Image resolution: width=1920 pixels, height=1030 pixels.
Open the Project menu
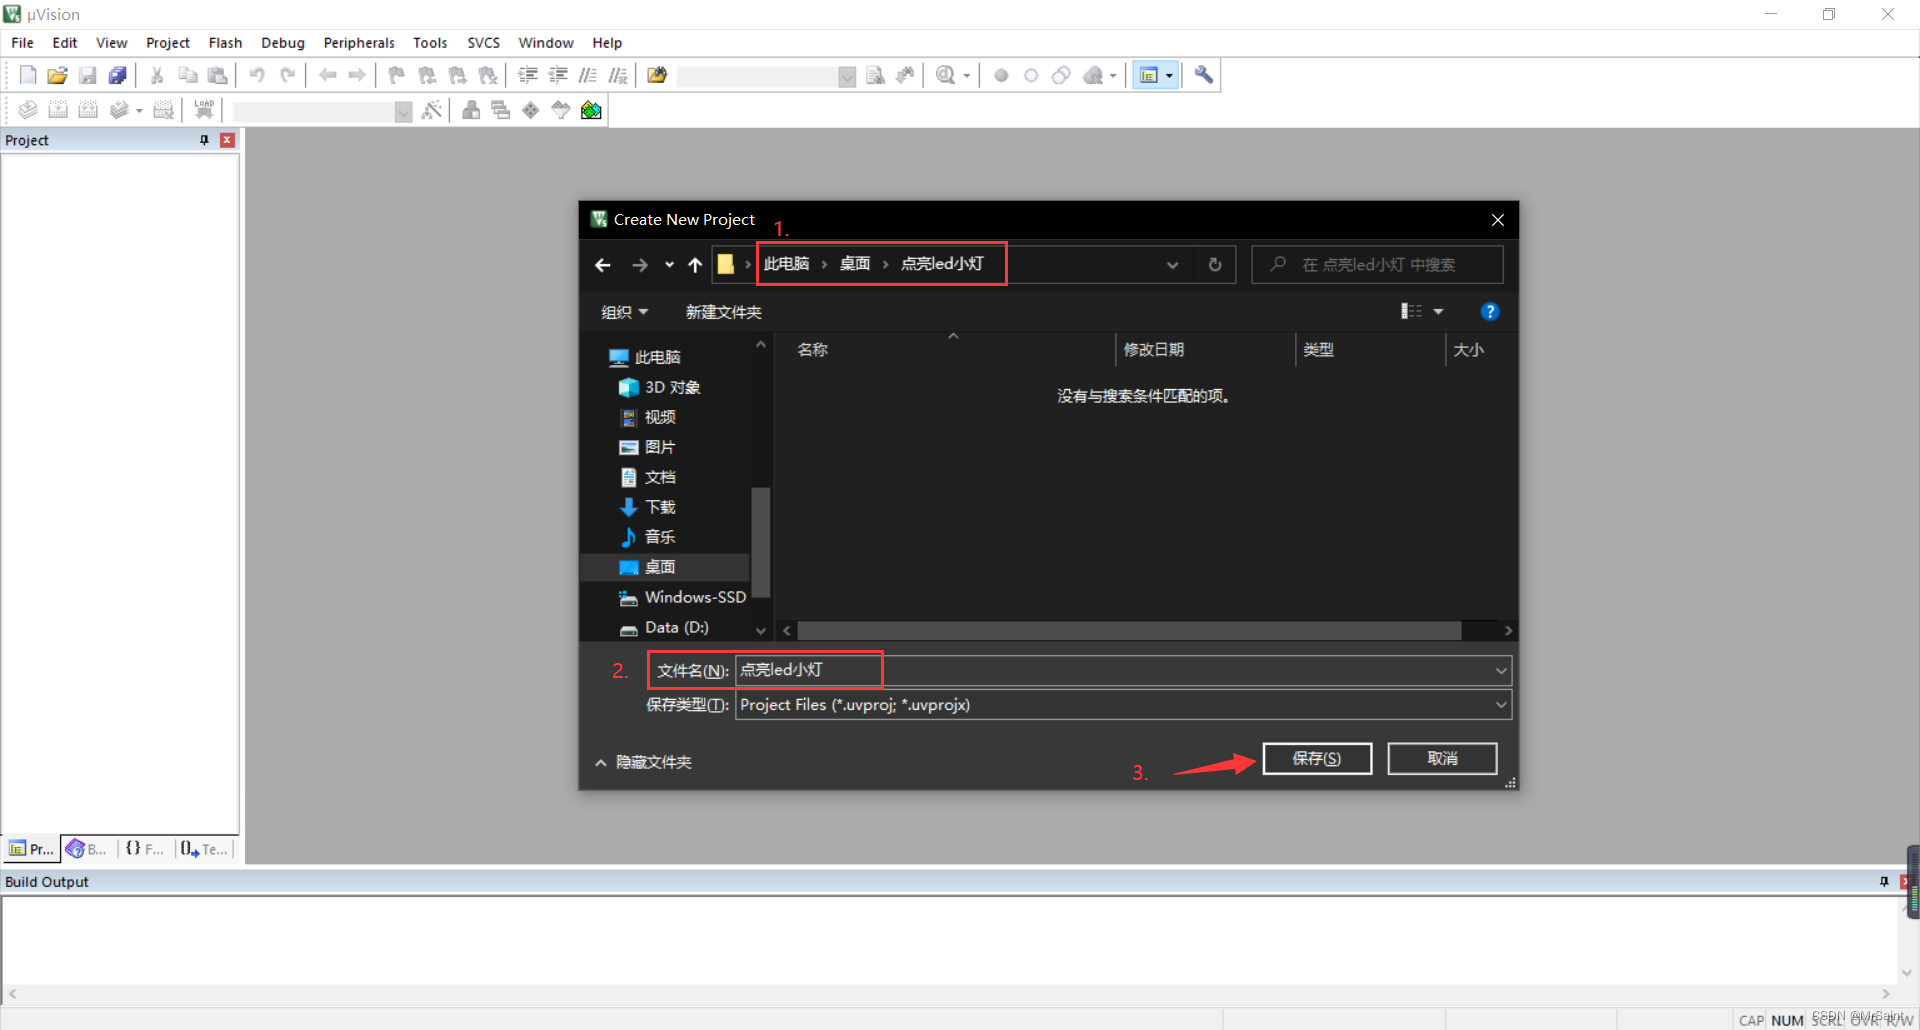(x=168, y=43)
